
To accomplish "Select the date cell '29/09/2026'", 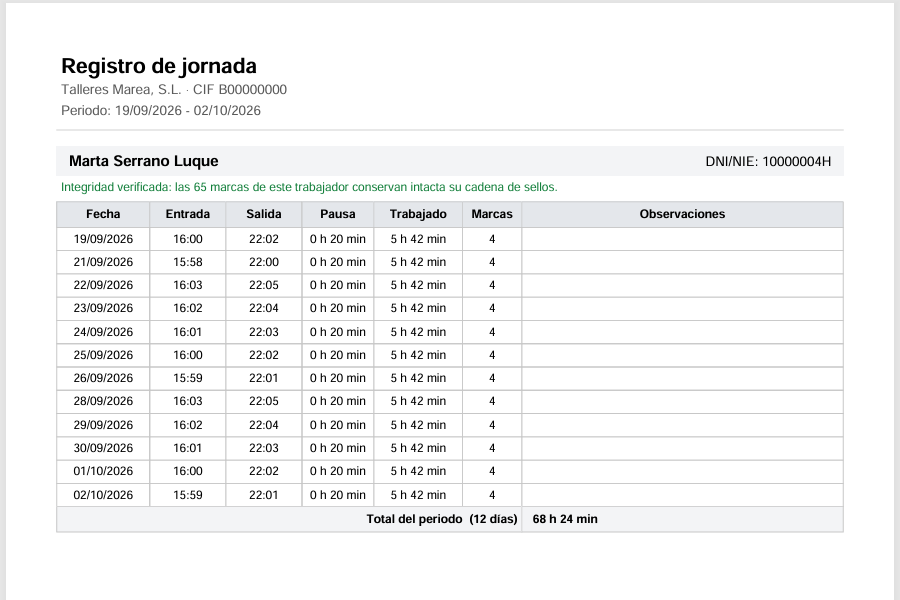I will point(103,425).
